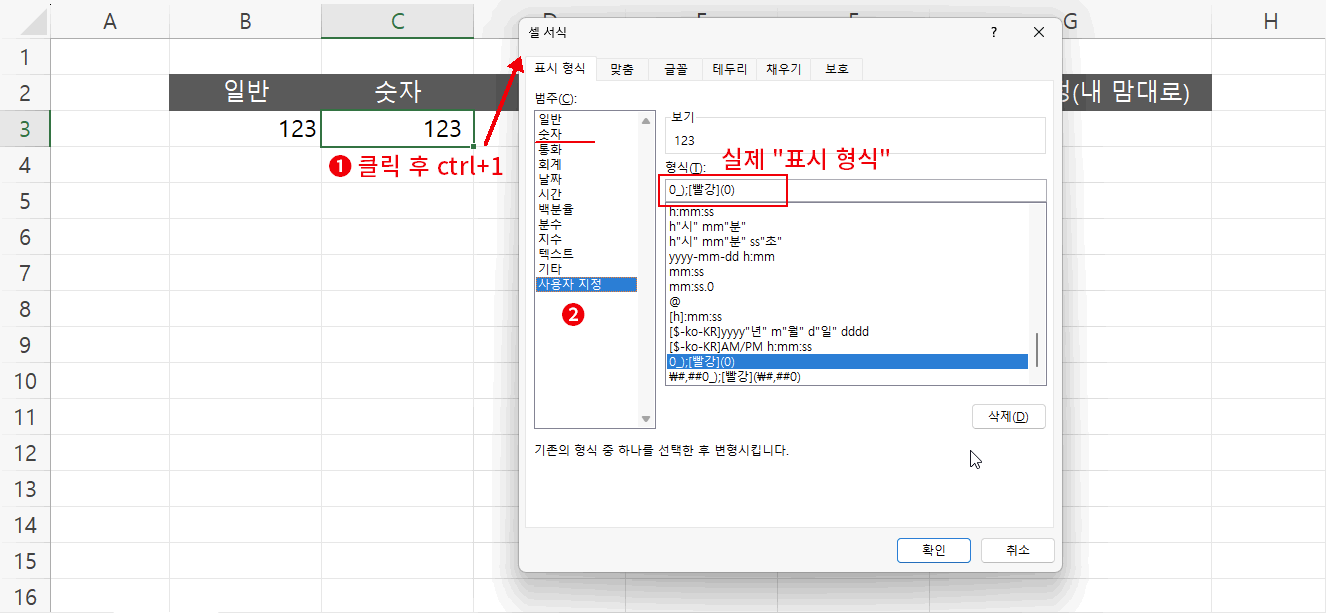Screen dimensions: 1326x613
Task: Select column A header
Action: pyautogui.click(x=109, y=22)
